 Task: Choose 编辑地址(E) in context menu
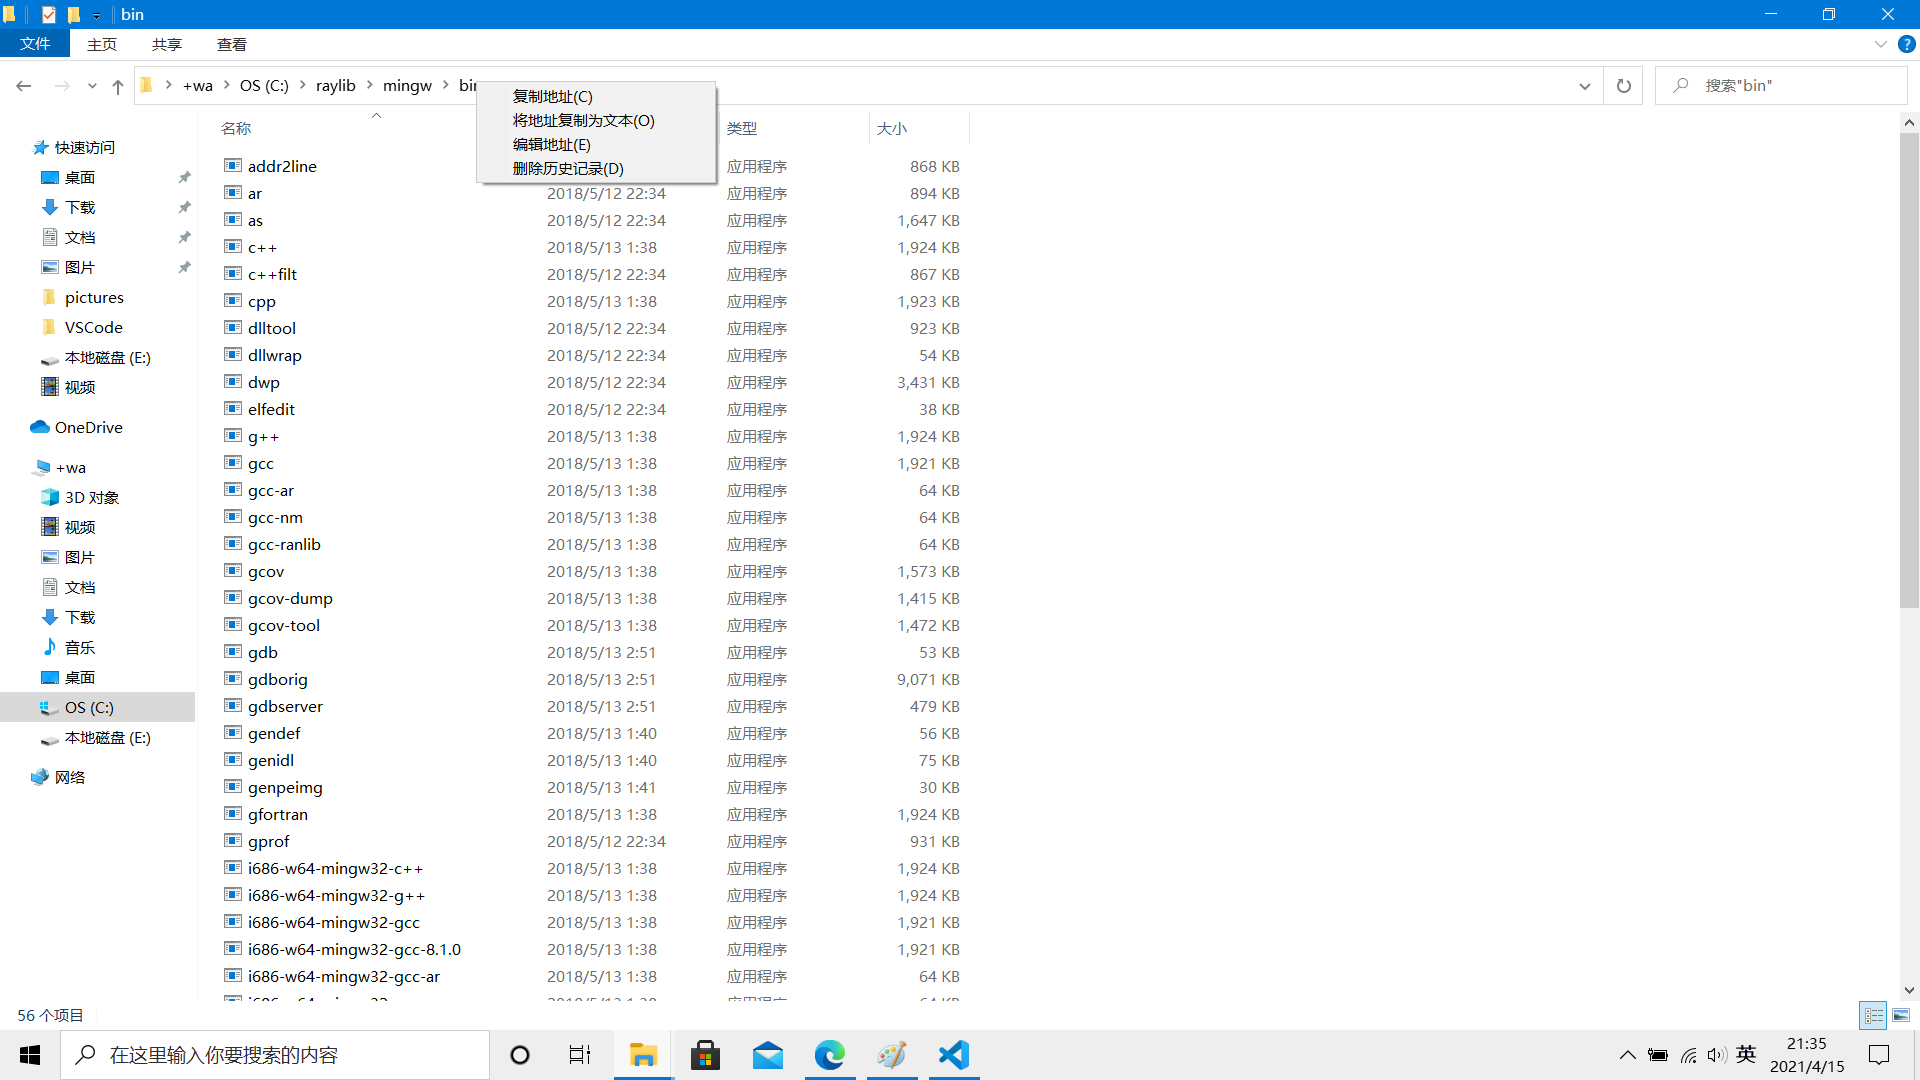(x=551, y=144)
